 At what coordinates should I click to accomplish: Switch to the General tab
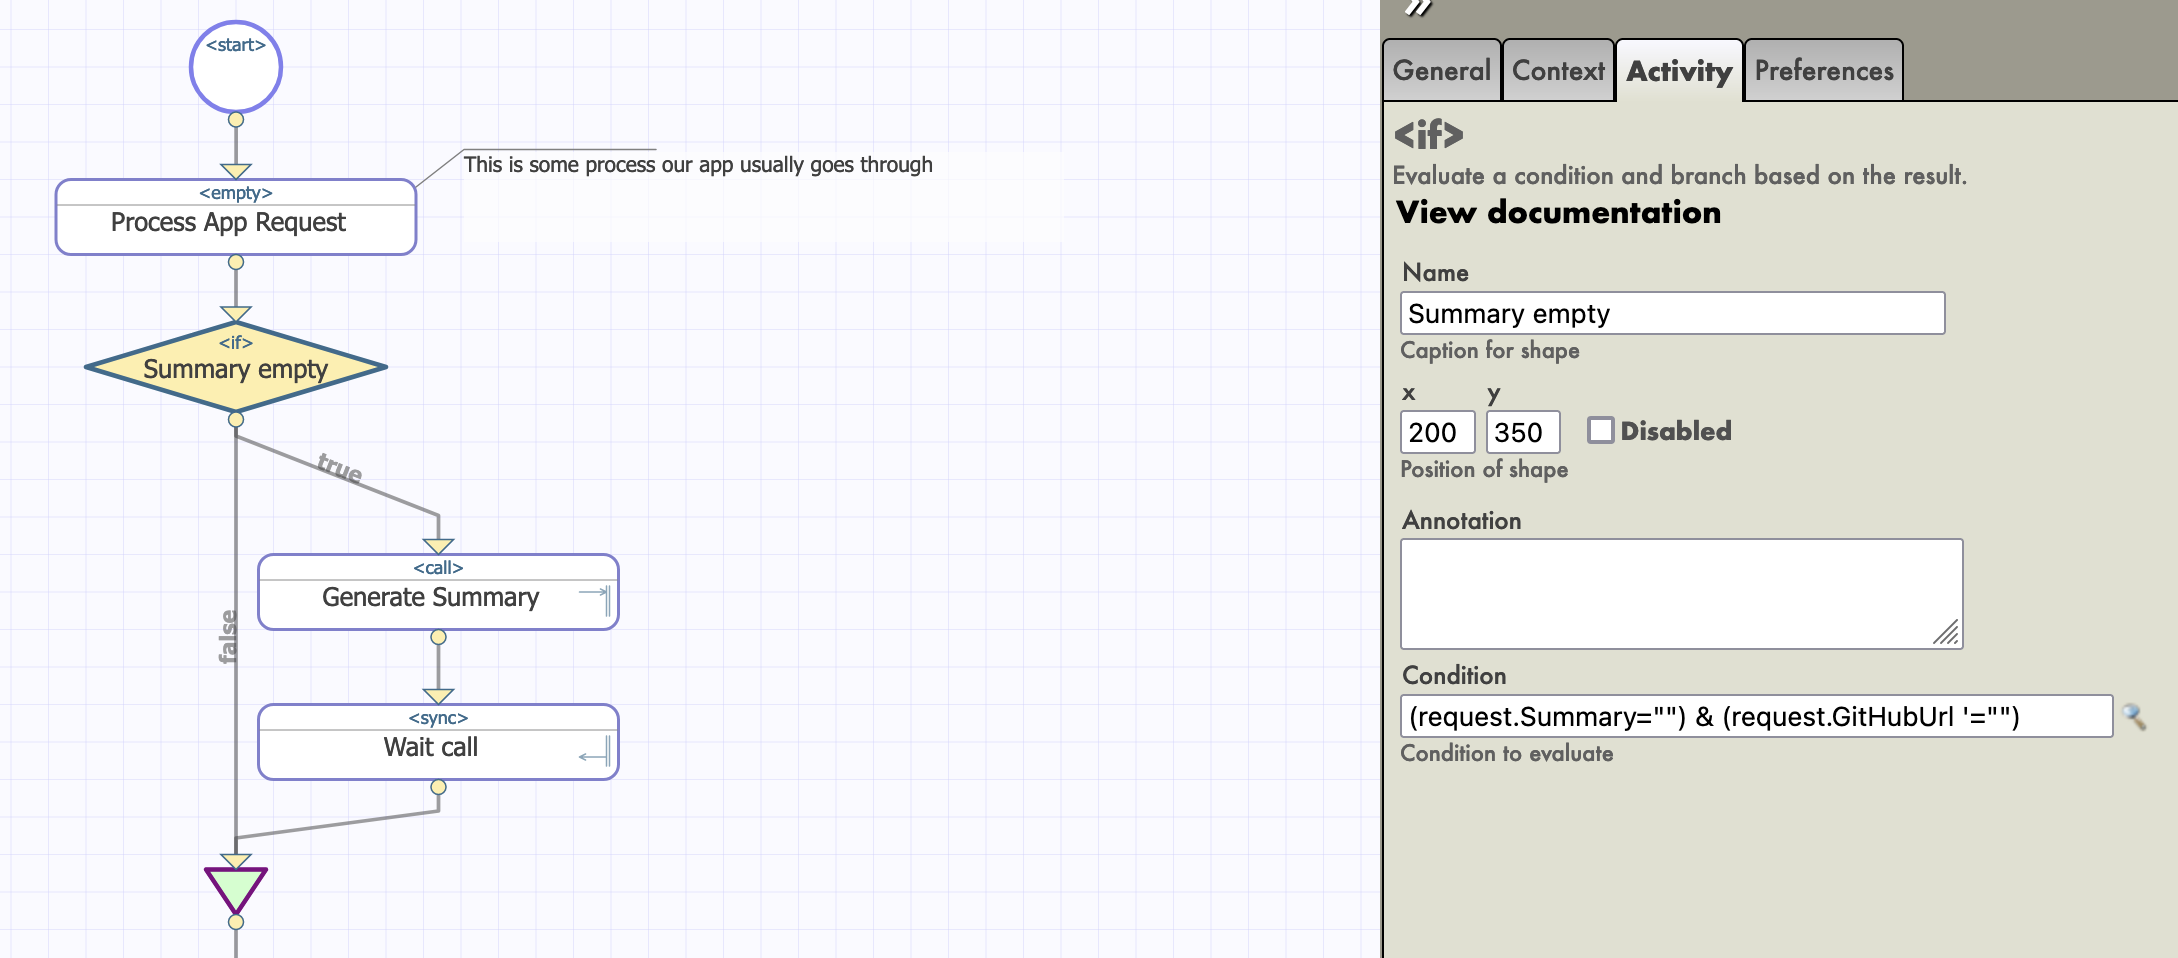[1441, 71]
